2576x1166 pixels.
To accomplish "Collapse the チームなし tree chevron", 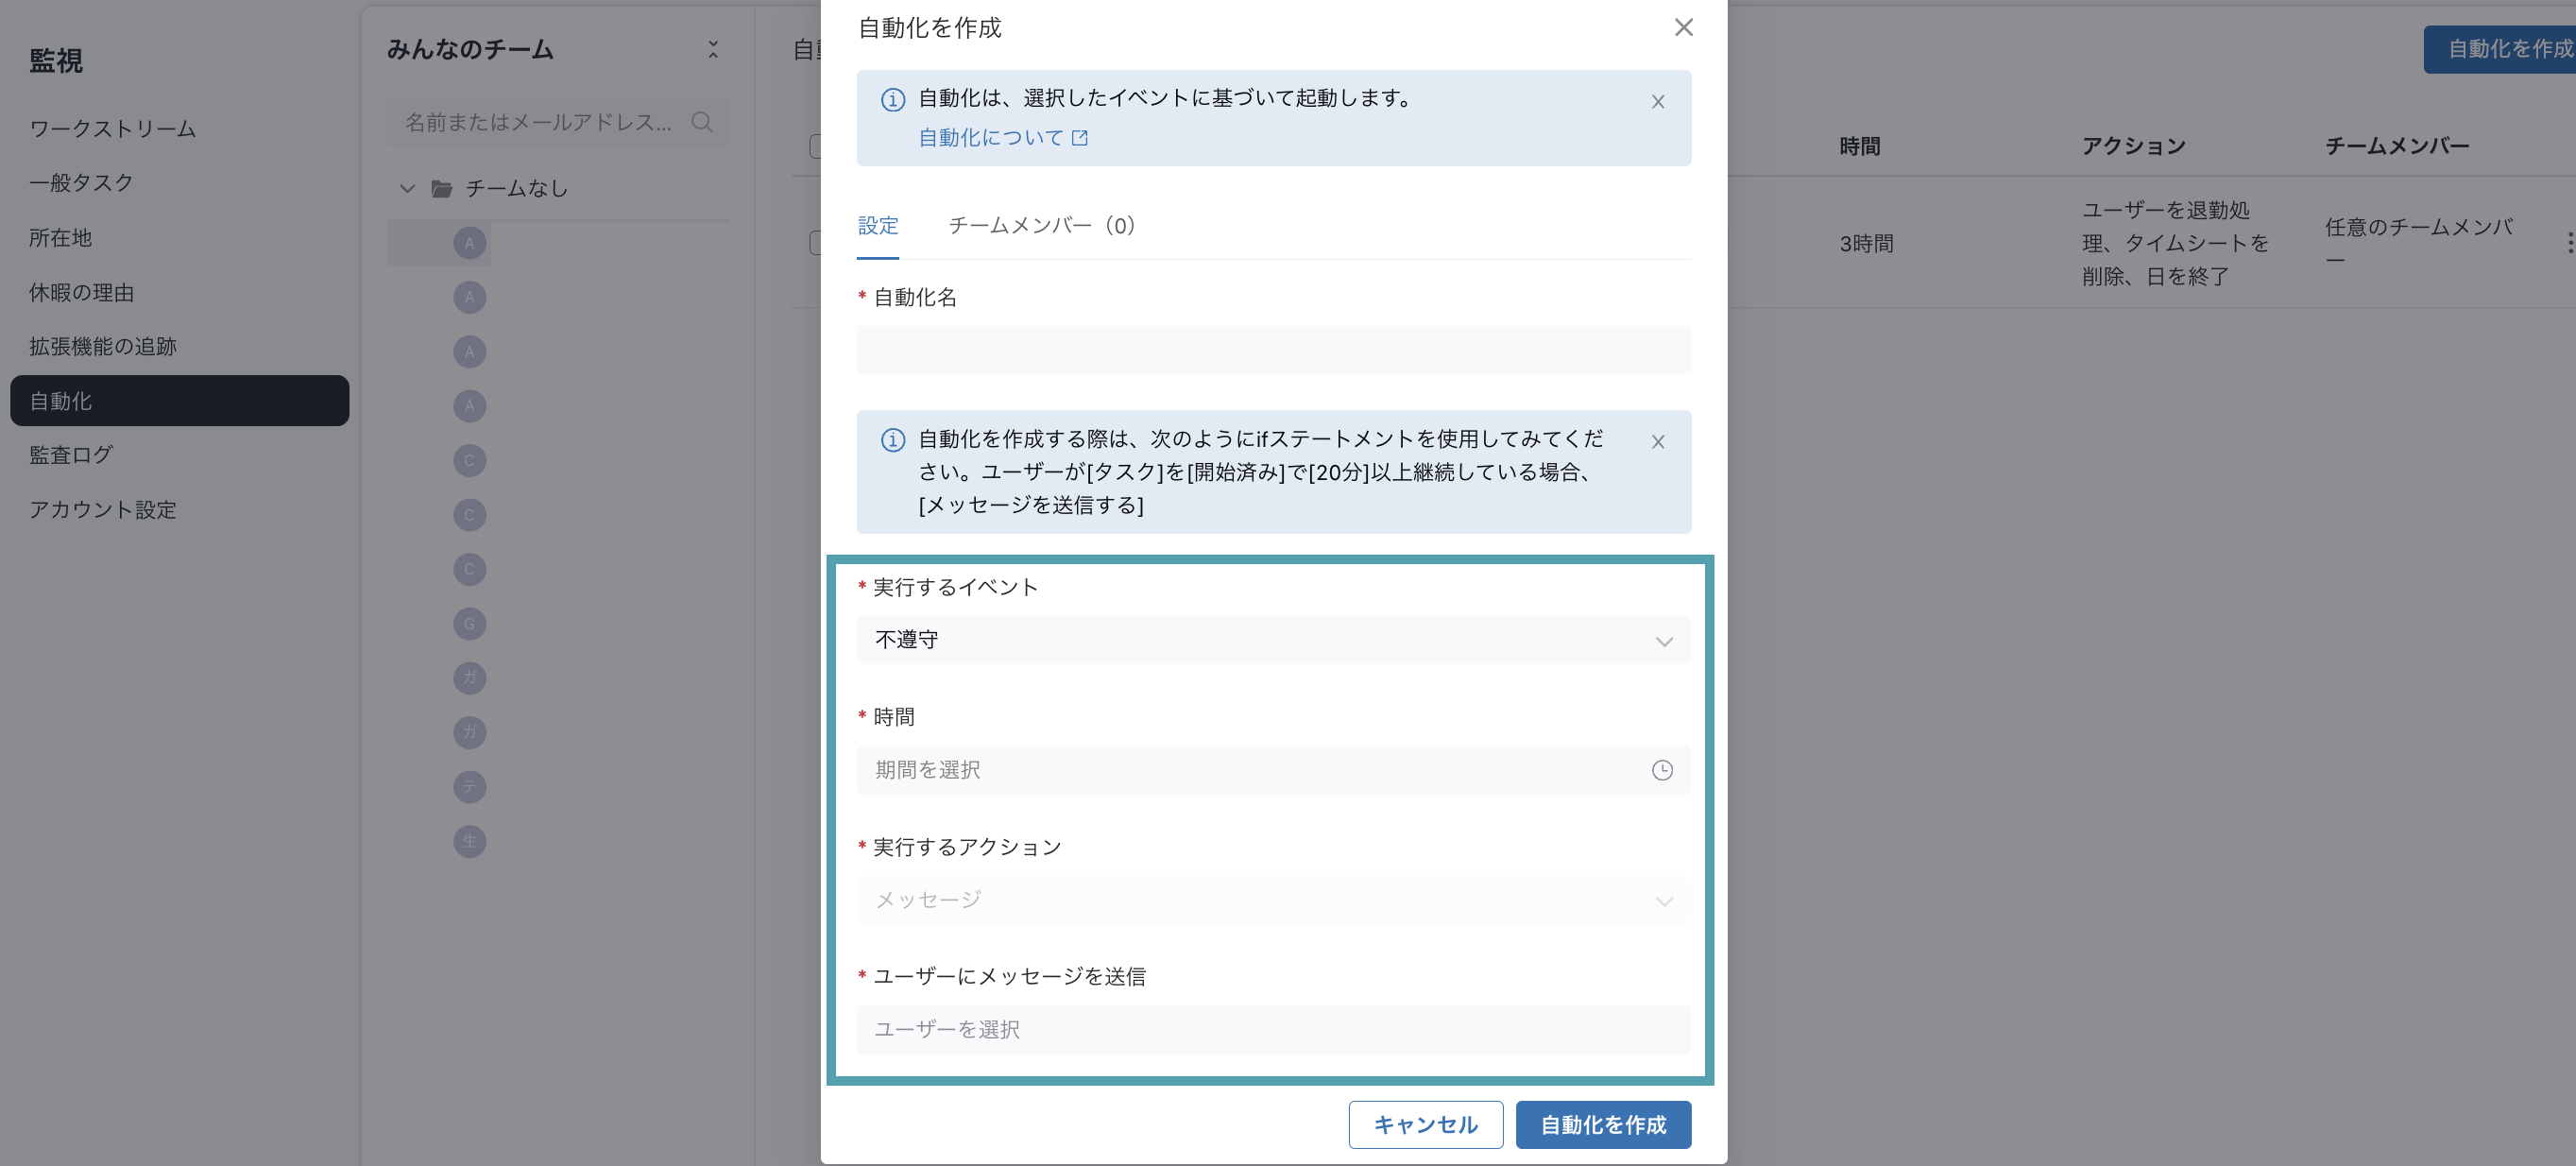I will tap(407, 188).
